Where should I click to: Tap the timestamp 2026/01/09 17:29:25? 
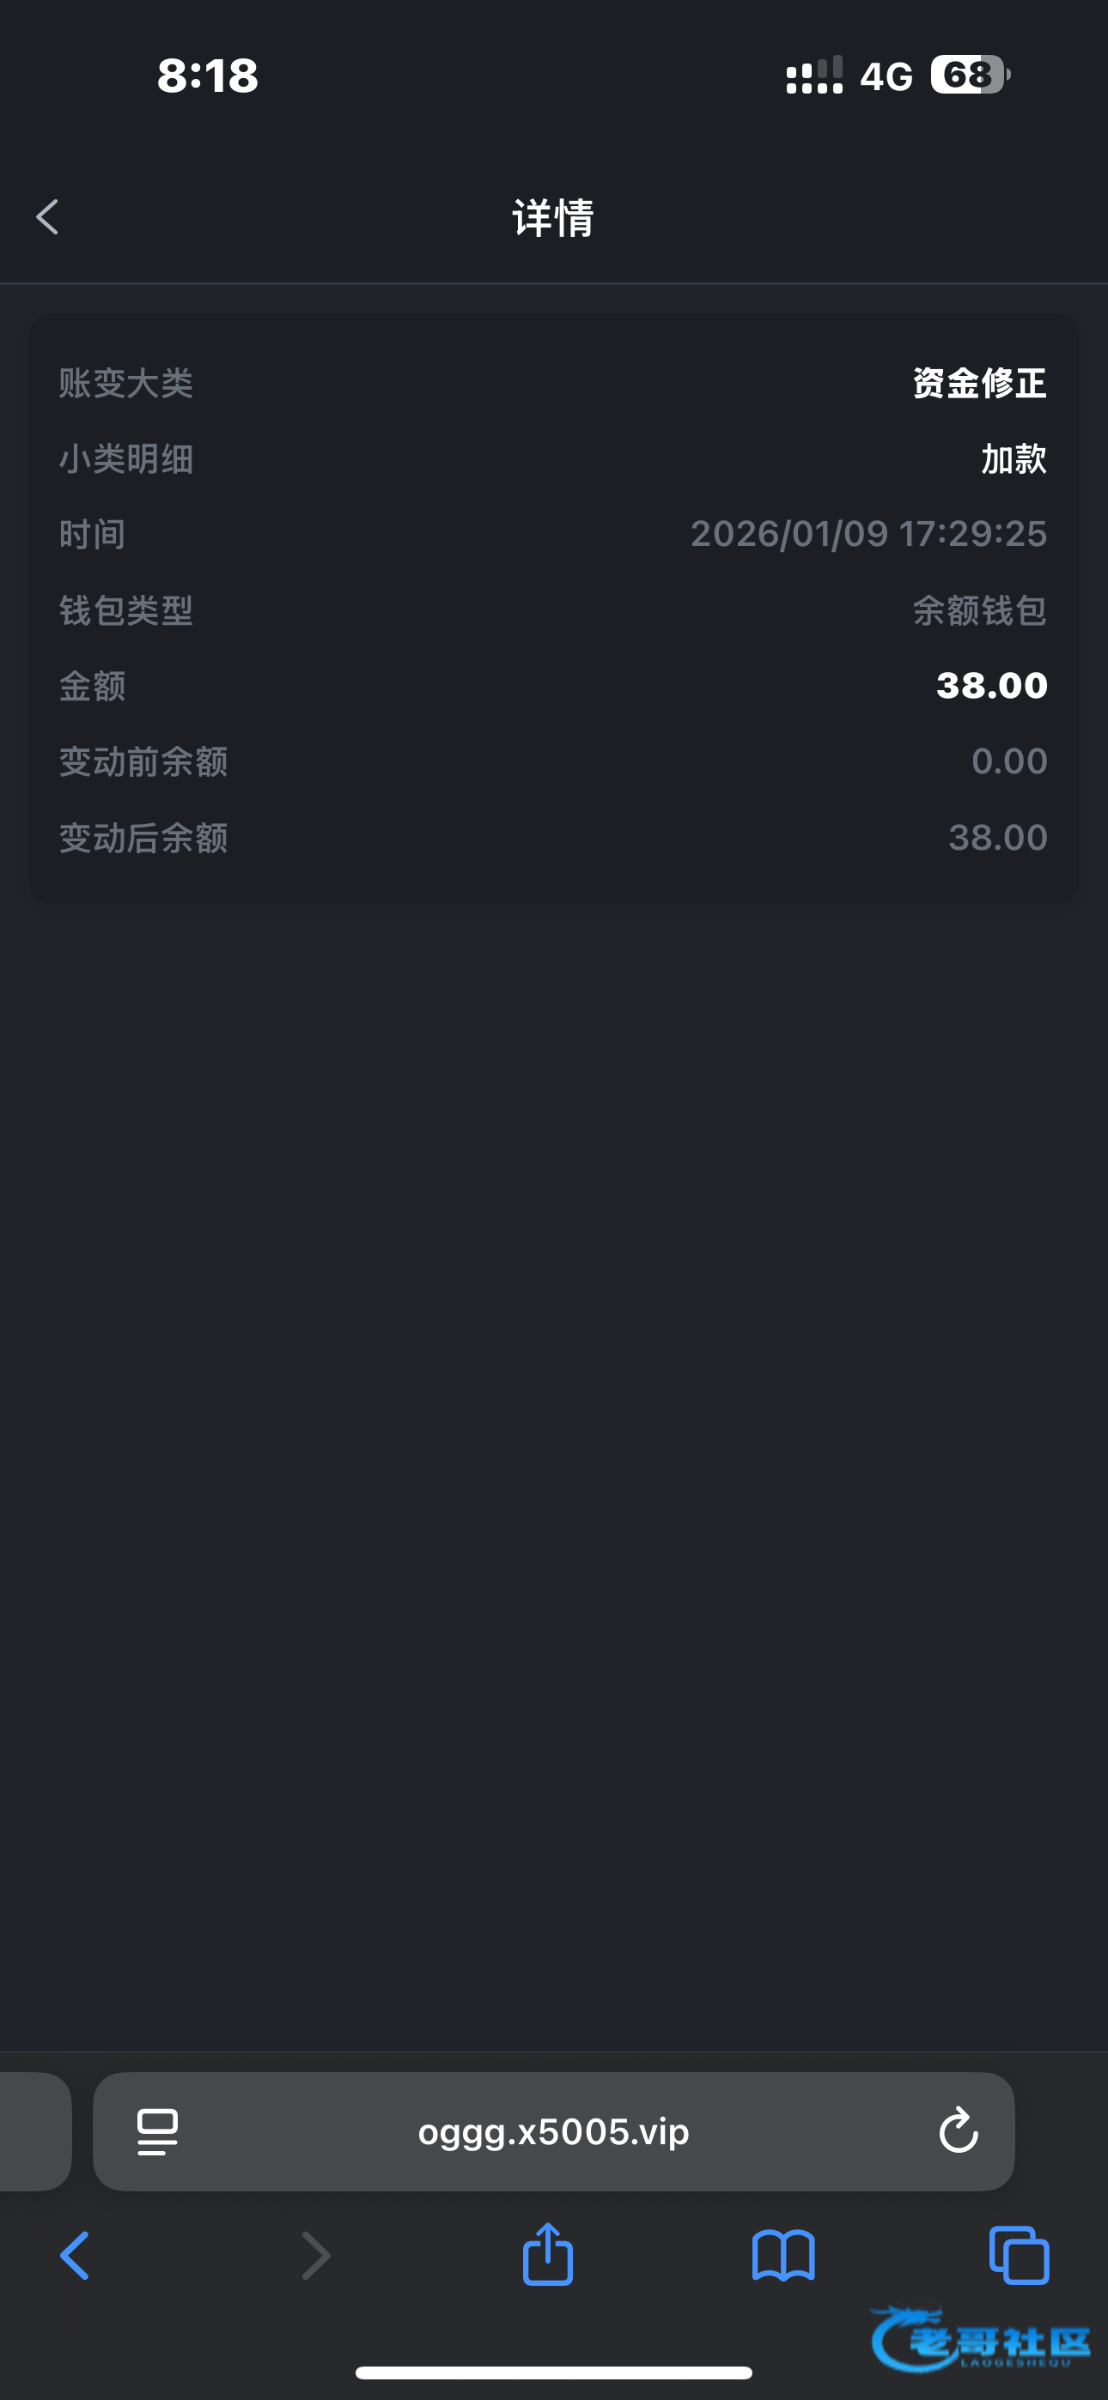(x=868, y=534)
